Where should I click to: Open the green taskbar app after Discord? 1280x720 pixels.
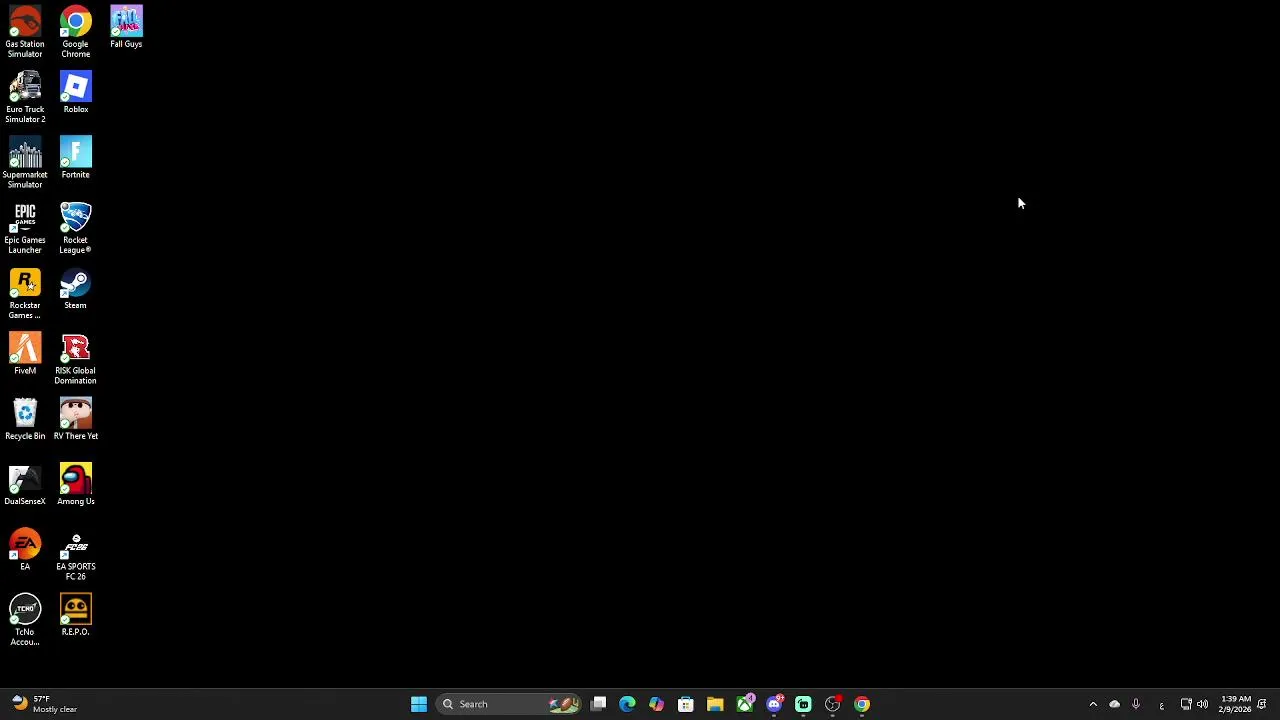[803, 704]
